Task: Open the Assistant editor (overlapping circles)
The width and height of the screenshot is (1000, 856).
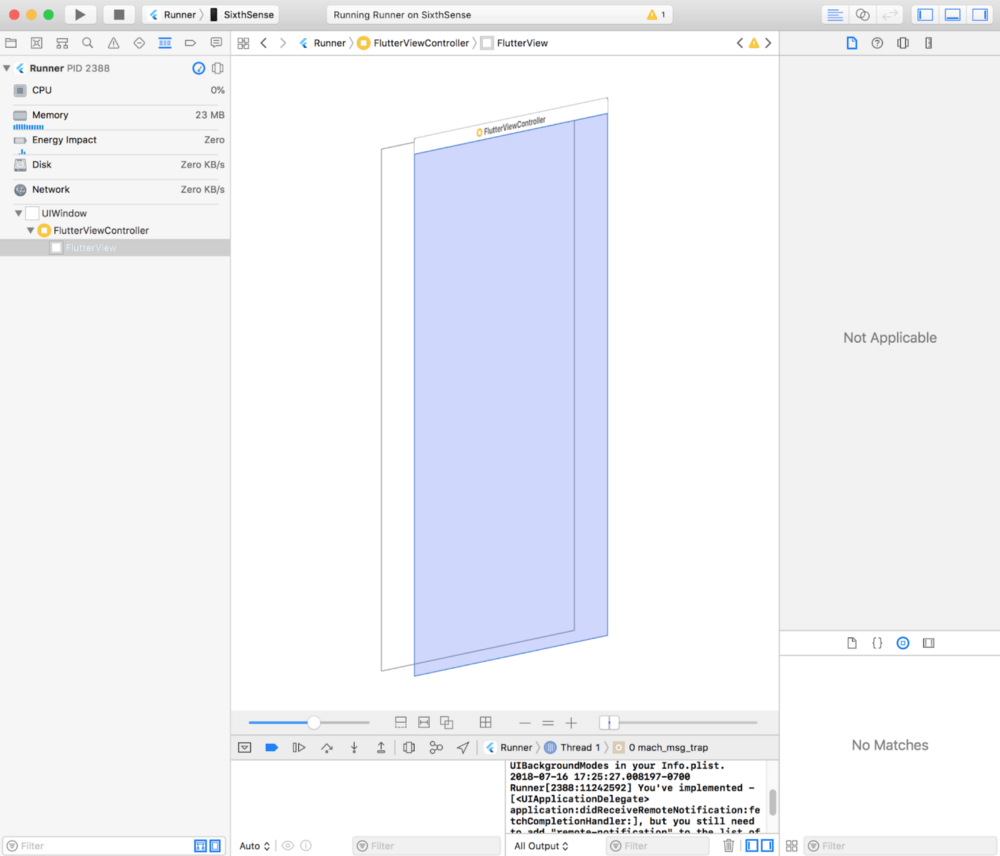Action: [x=862, y=14]
